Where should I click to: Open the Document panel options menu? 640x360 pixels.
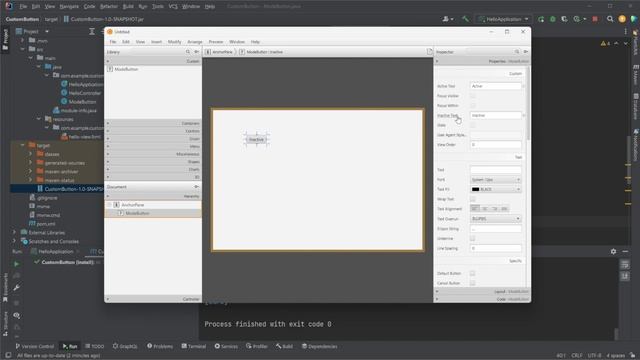(196, 187)
